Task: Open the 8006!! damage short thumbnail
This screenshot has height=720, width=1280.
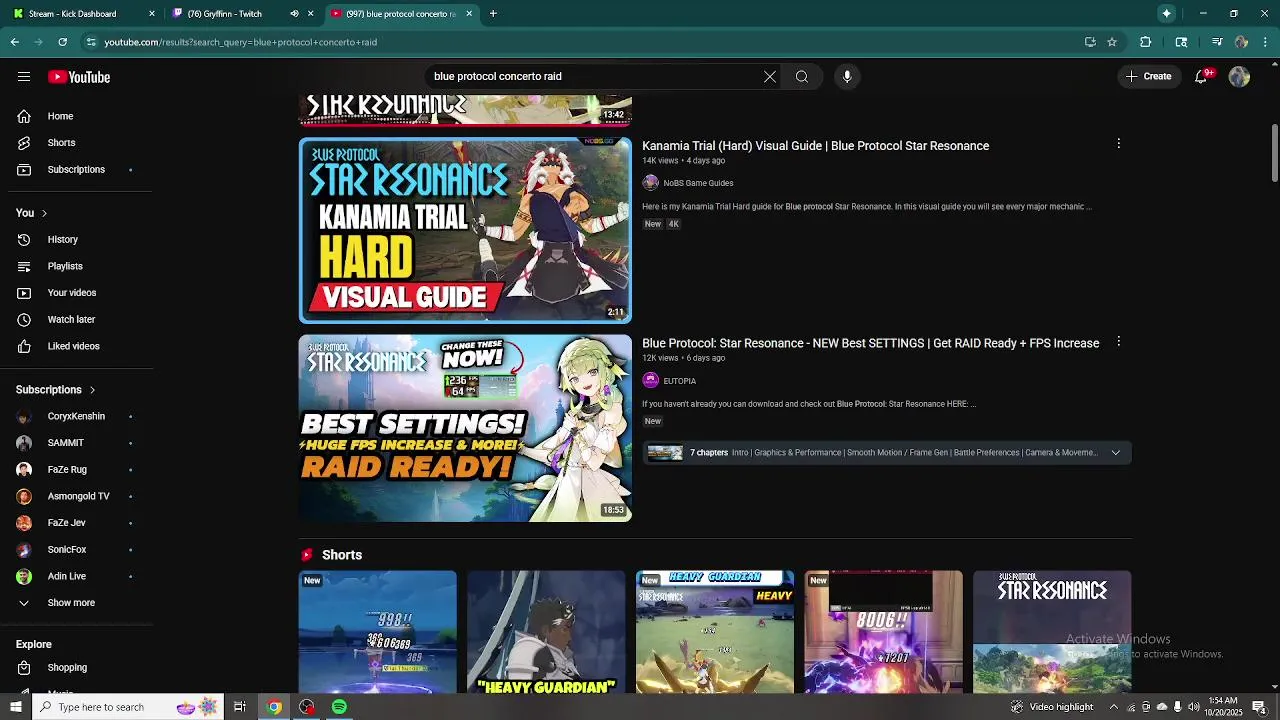Action: [x=884, y=632]
